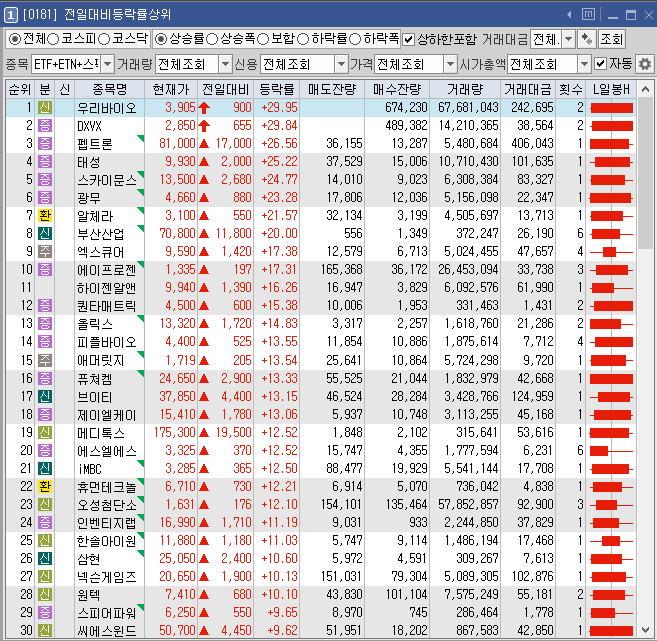657x641 pixels.
Task: Select the 상승폭 sort option
Action: (x=212, y=39)
